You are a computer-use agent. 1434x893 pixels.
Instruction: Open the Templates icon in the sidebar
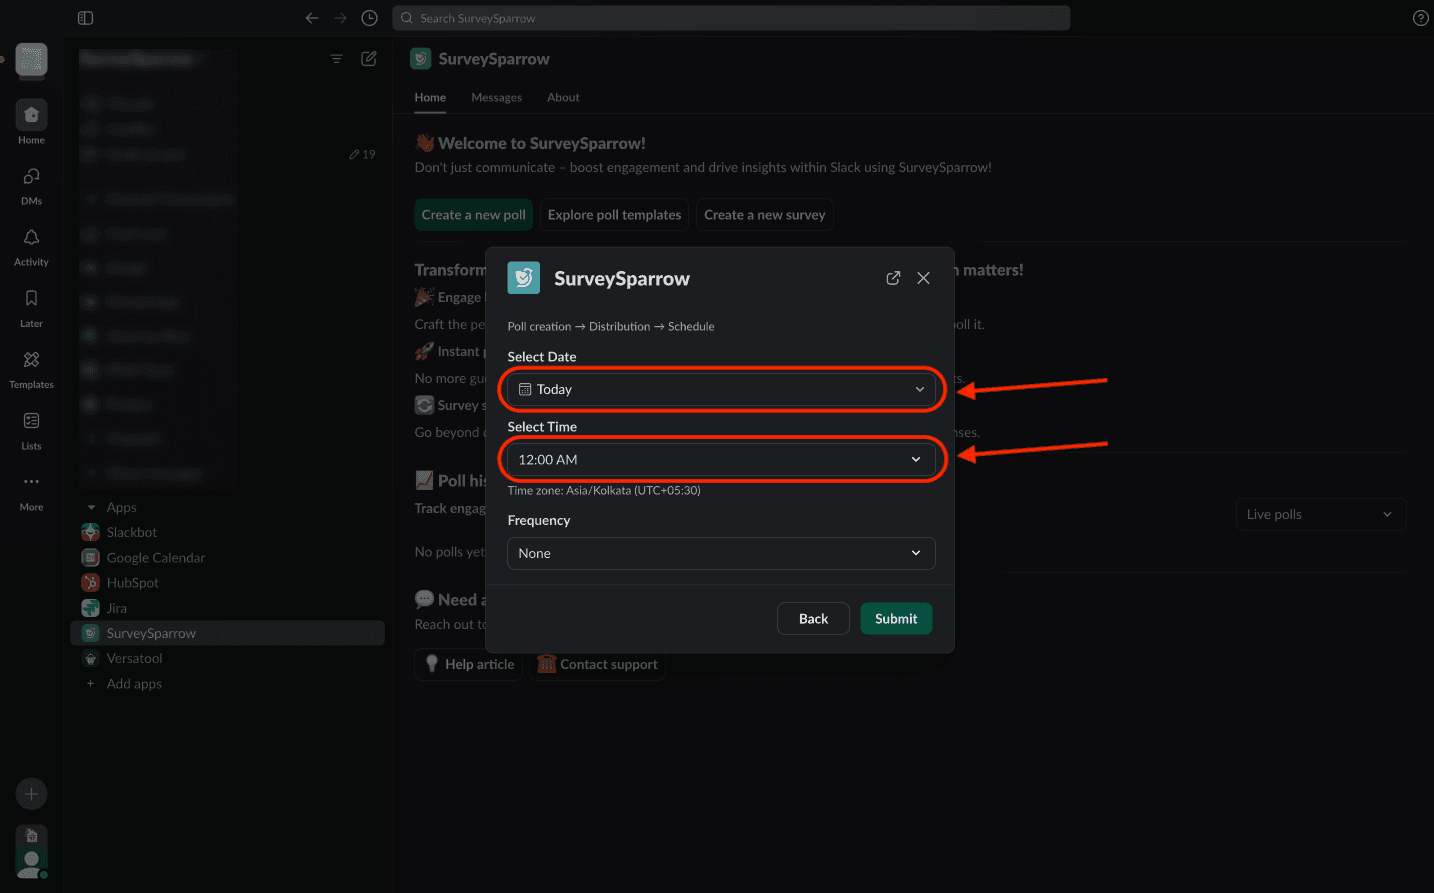tap(31, 367)
